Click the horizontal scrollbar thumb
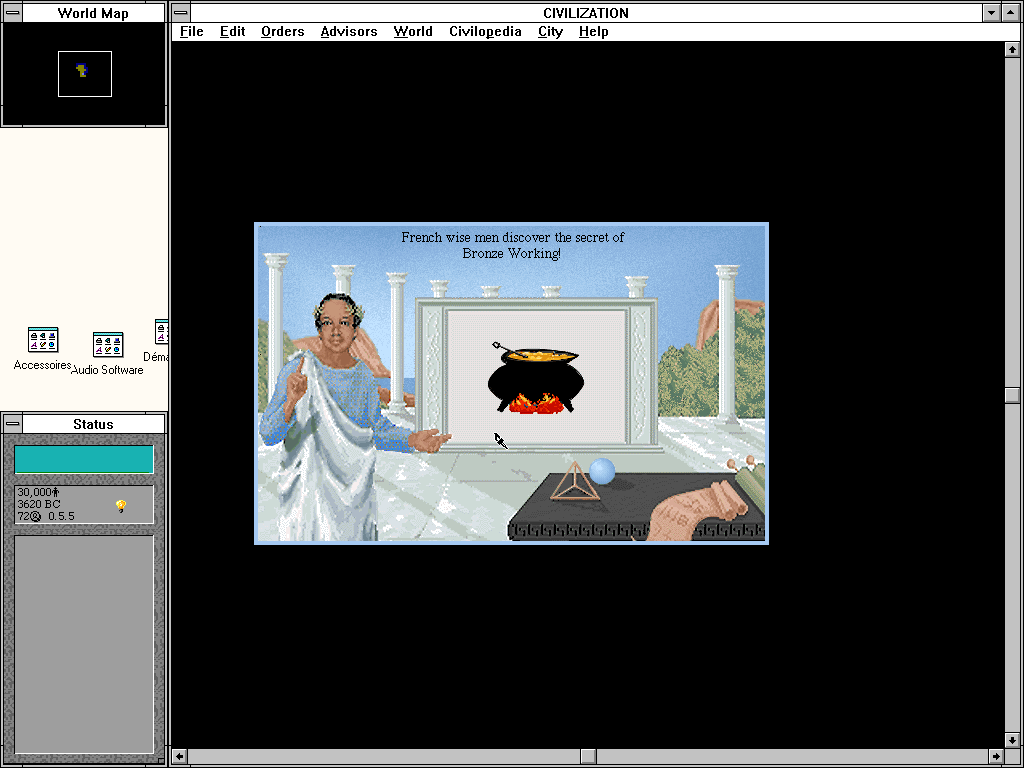1024x768 pixels. [x=588, y=757]
